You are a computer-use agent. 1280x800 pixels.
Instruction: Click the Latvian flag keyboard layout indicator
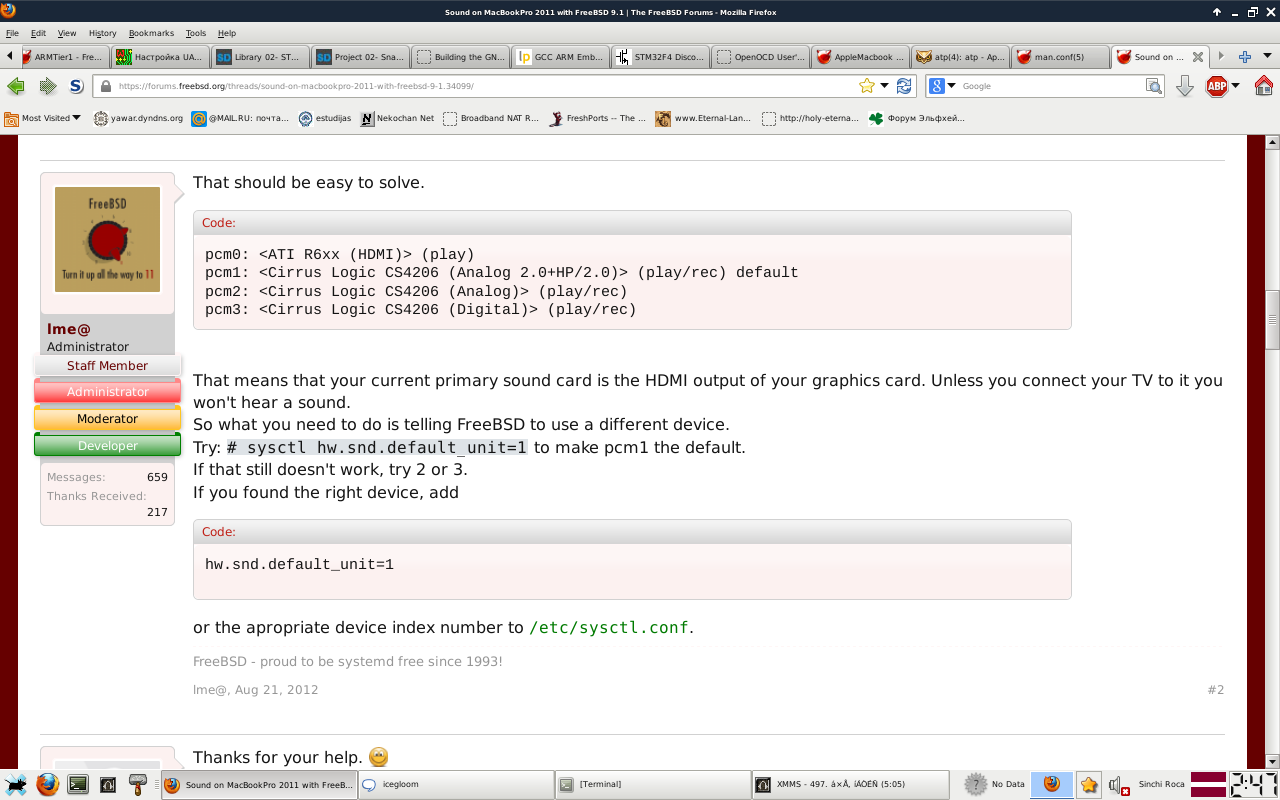1209,784
